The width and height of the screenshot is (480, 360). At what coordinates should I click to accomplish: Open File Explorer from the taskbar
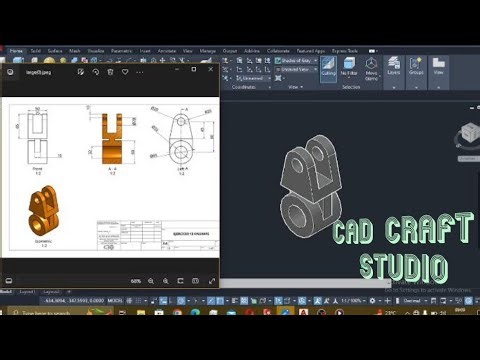[141, 312]
